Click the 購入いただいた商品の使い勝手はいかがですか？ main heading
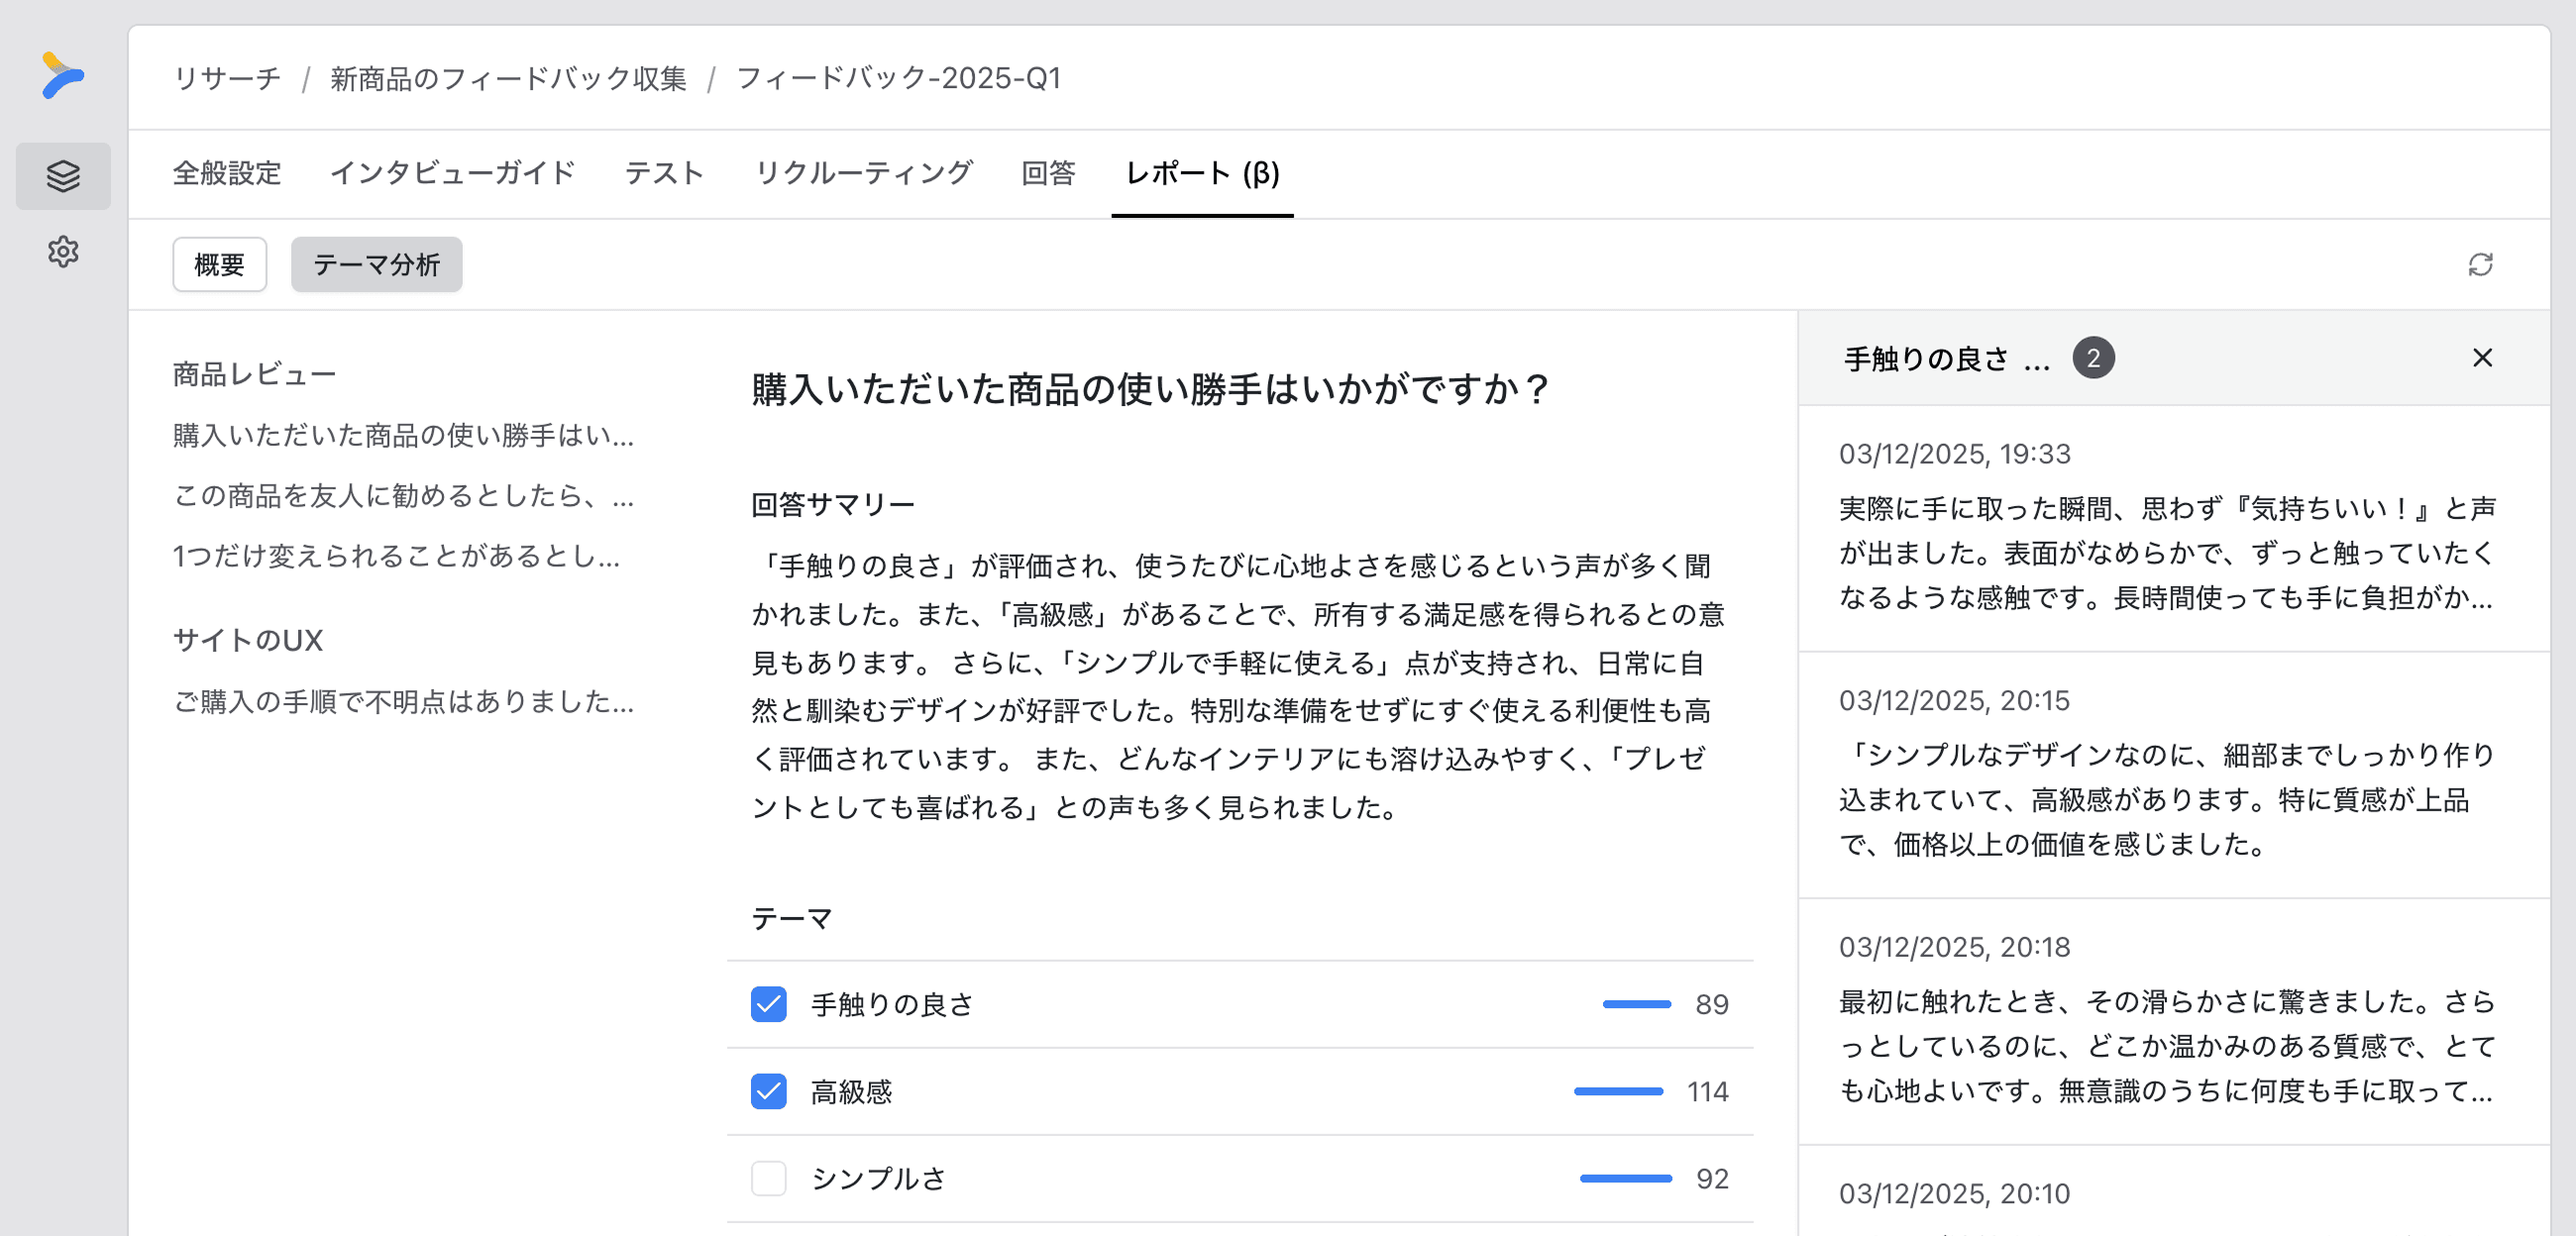The height and width of the screenshot is (1236, 2576). 1151,388
